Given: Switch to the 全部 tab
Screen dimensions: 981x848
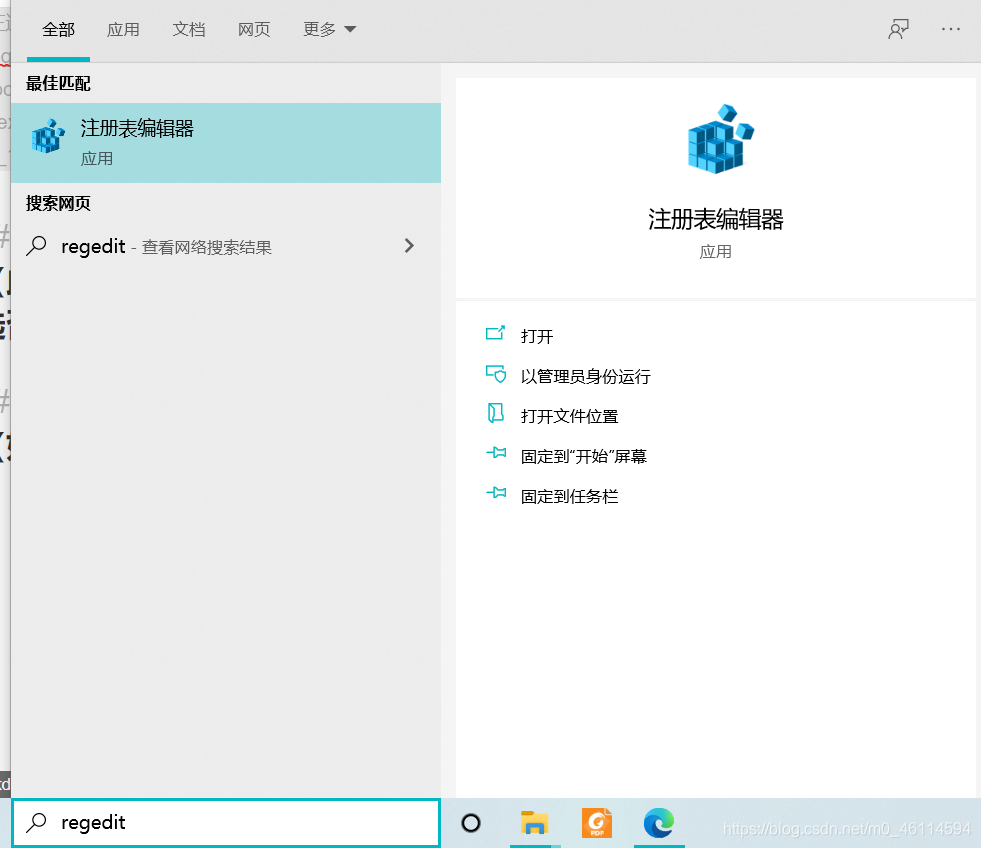Looking at the screenshot, I should pyautogui.click(x=58, y=29).
